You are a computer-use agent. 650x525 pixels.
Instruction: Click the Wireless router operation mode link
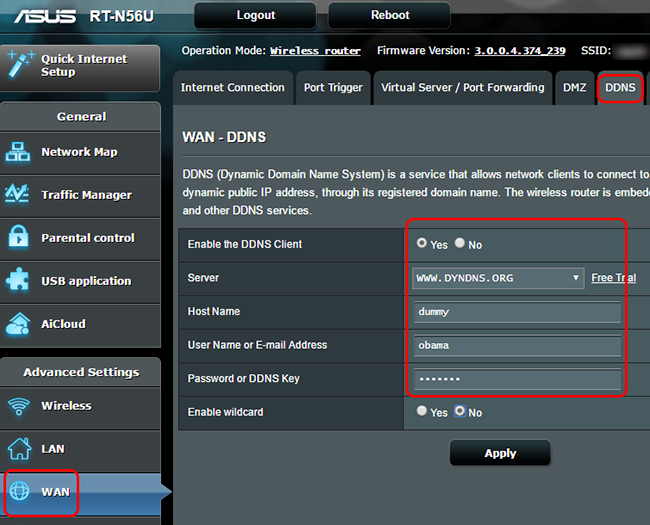315,51
